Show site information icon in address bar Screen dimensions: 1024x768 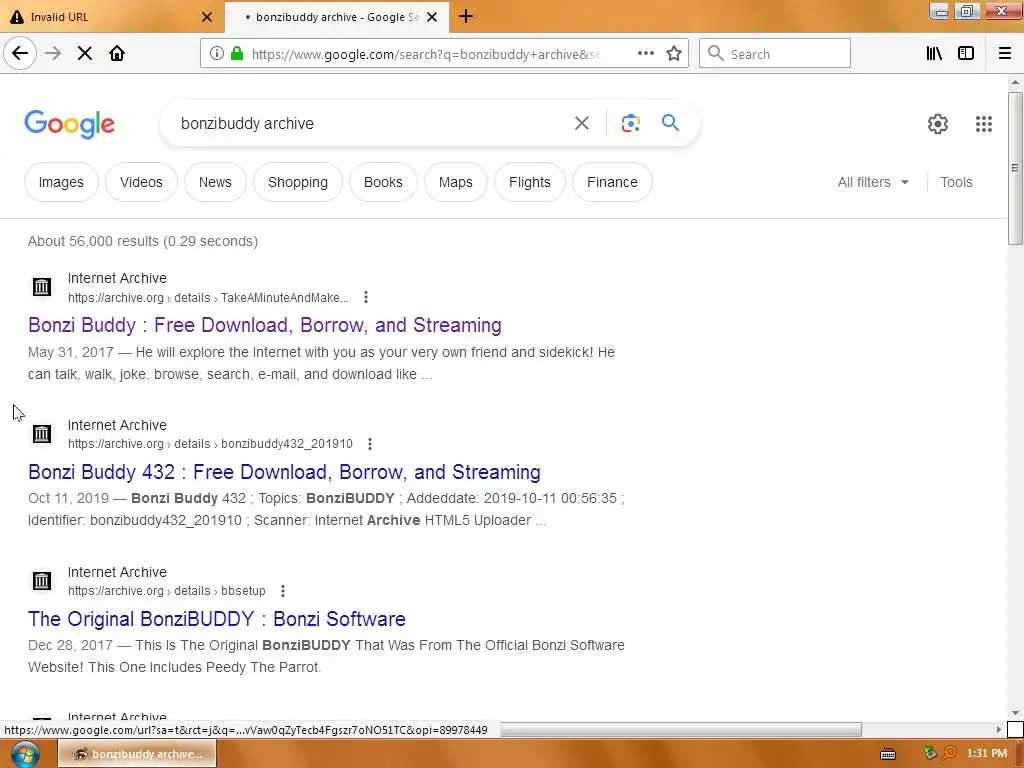pos(217,54)
